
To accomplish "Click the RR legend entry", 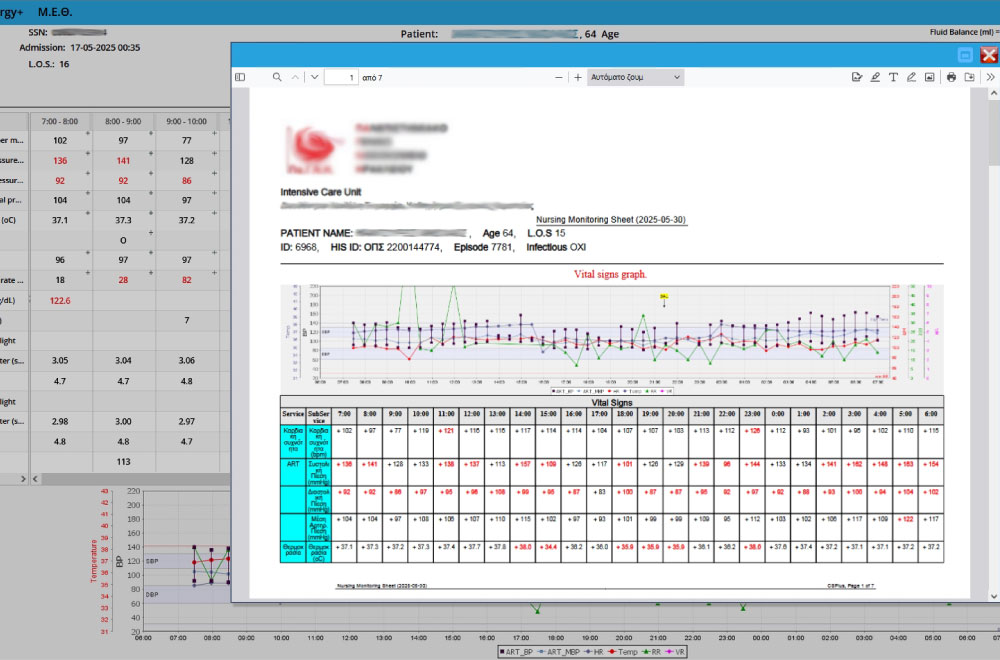I will click(x=652, y=652).
